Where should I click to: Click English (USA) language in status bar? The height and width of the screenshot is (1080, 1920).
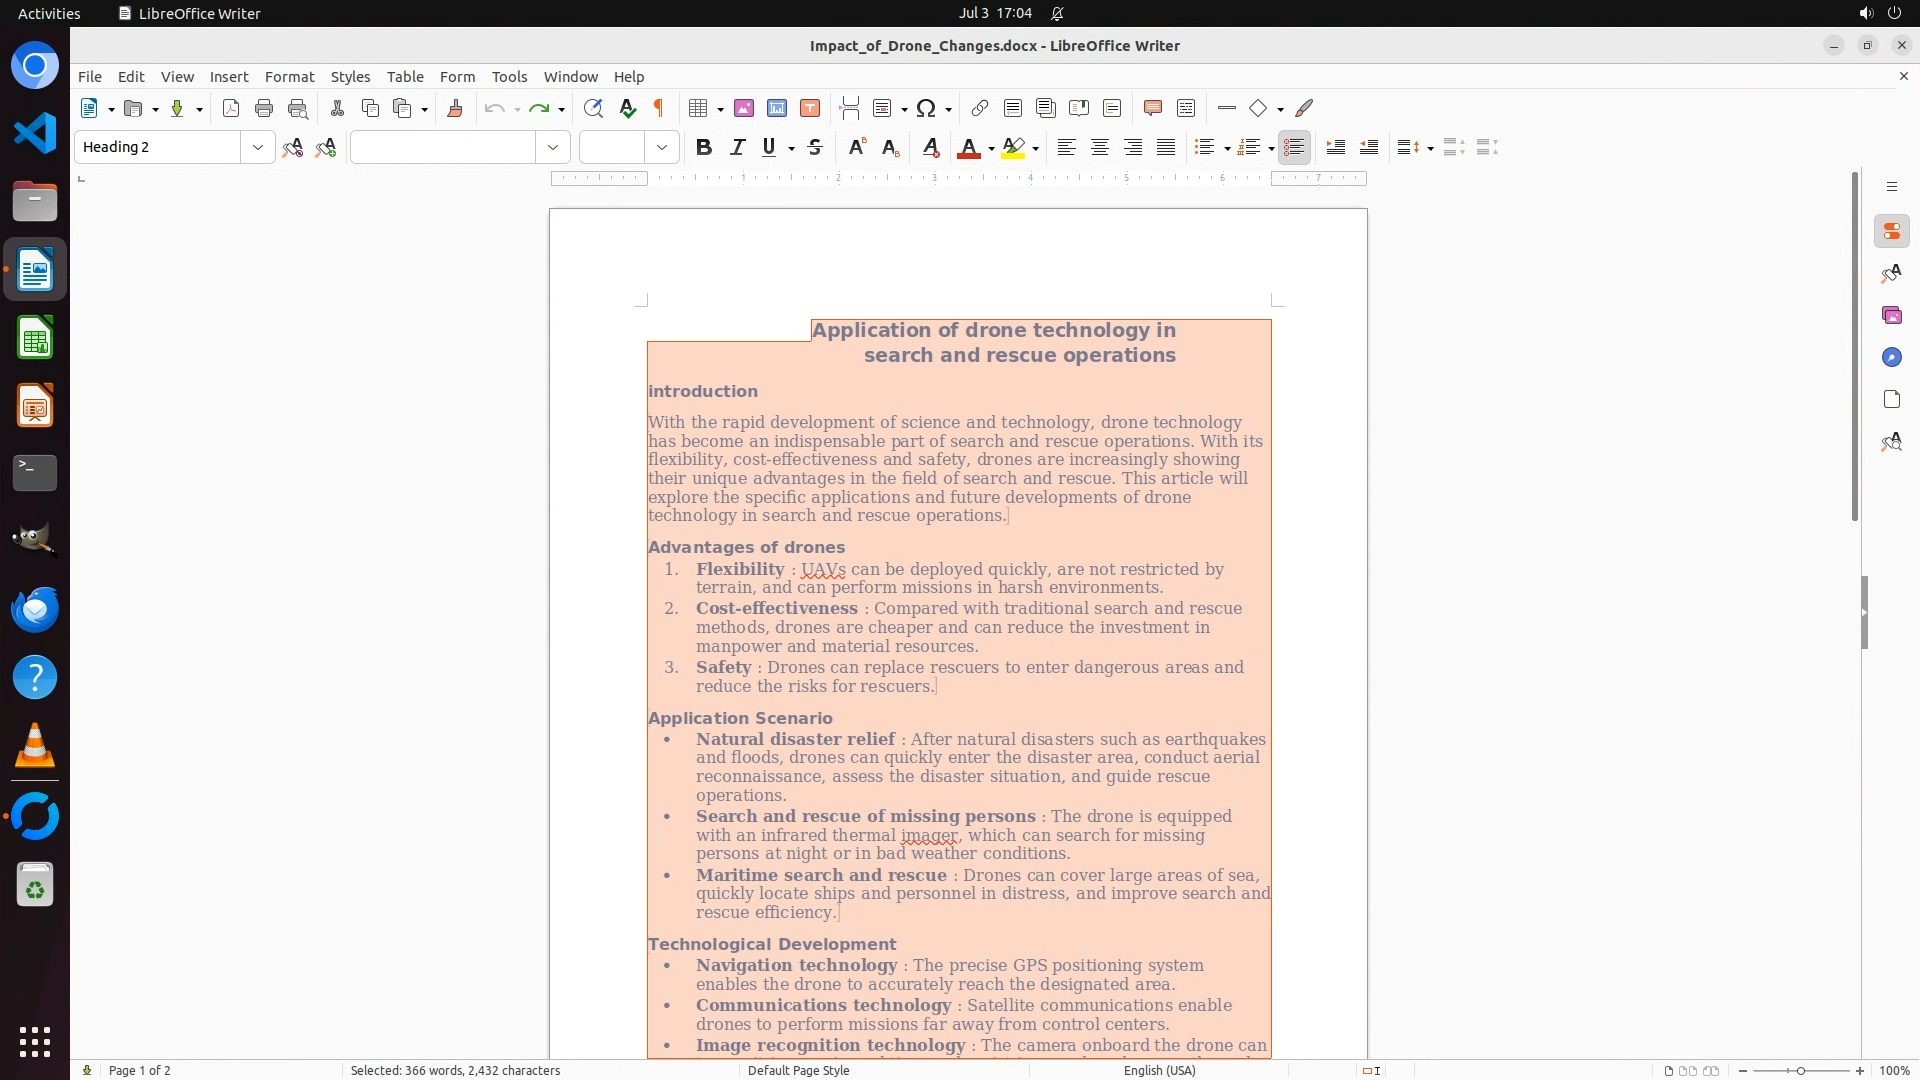pos(1159,1070)
